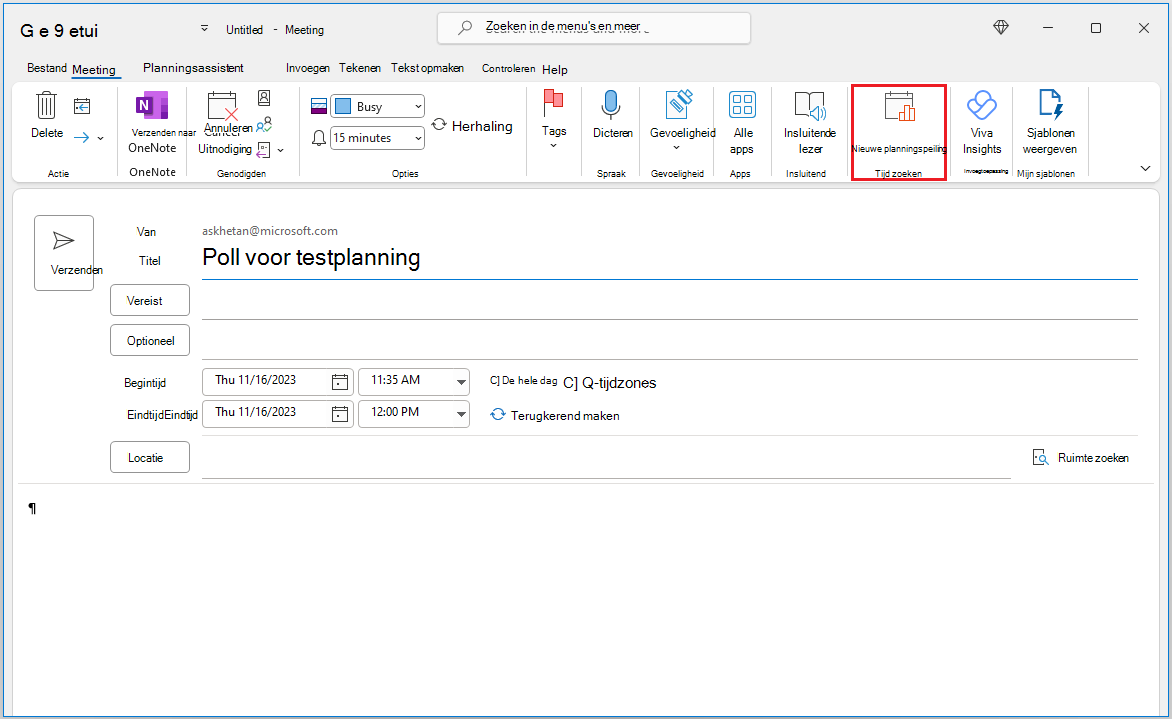Click in the meeting body text area
Image resolution: width=1172 pixels, height=719 pixels.
[586, 598]
